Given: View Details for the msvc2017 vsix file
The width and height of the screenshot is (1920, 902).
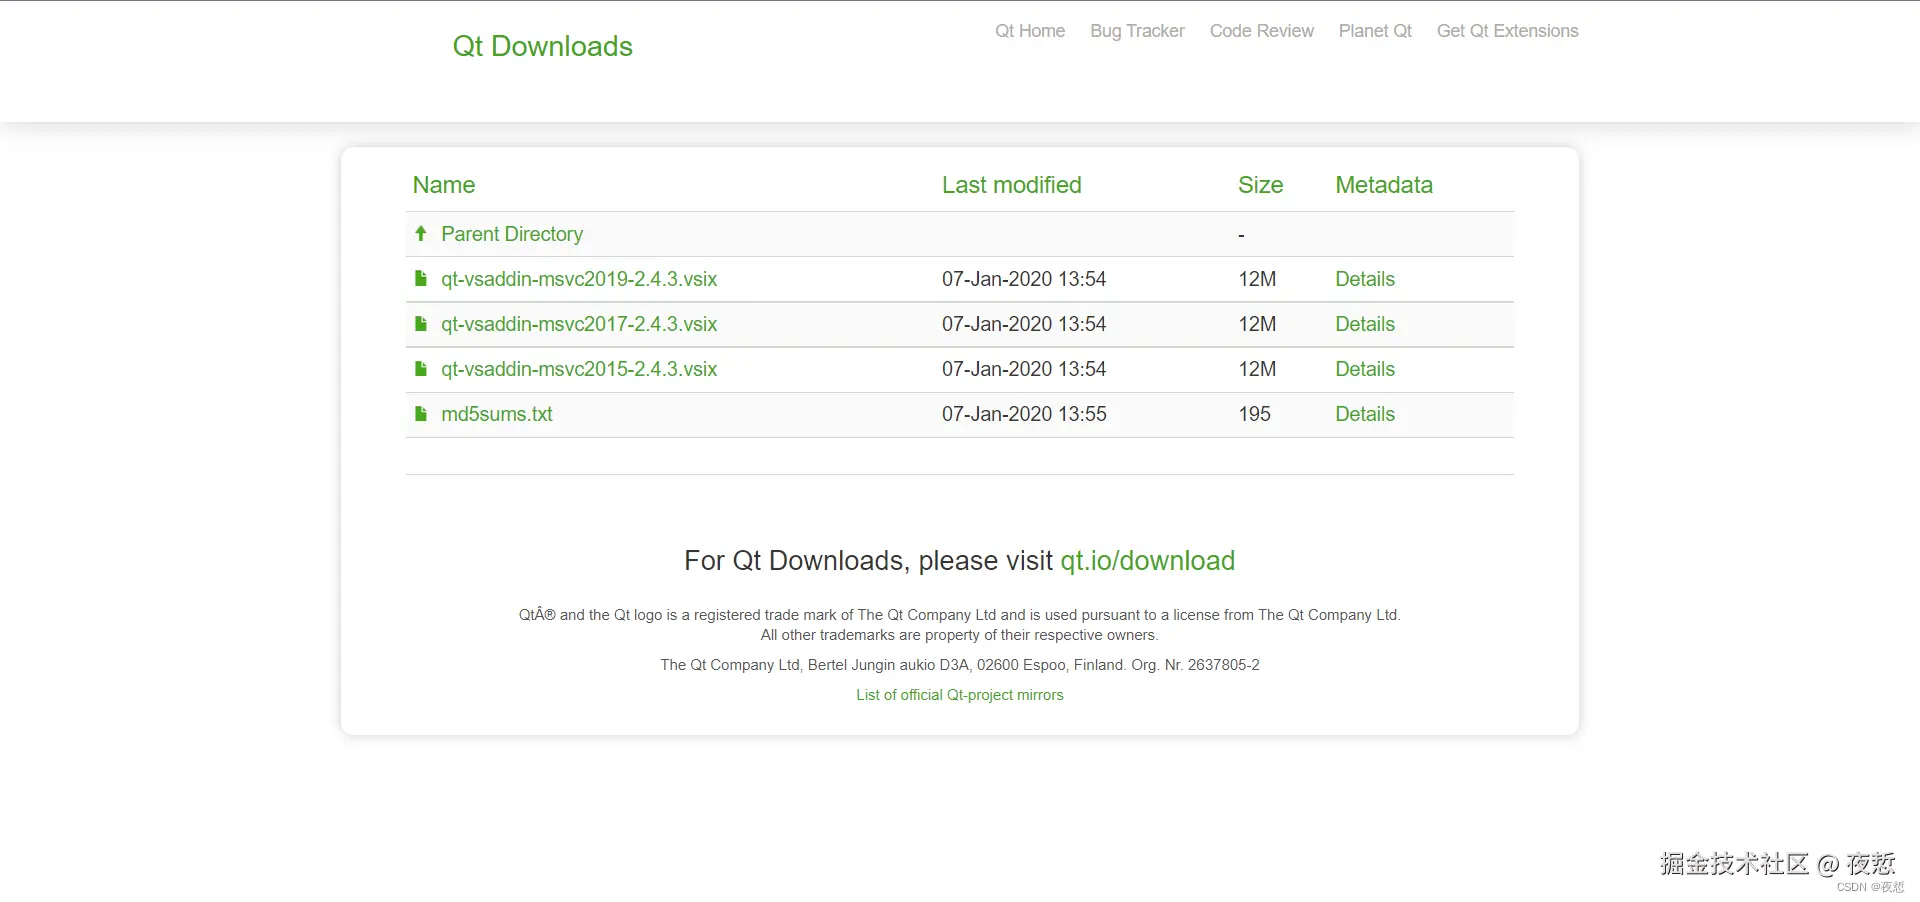Looking at the screenshot, I should click(x=1365, y=324).
